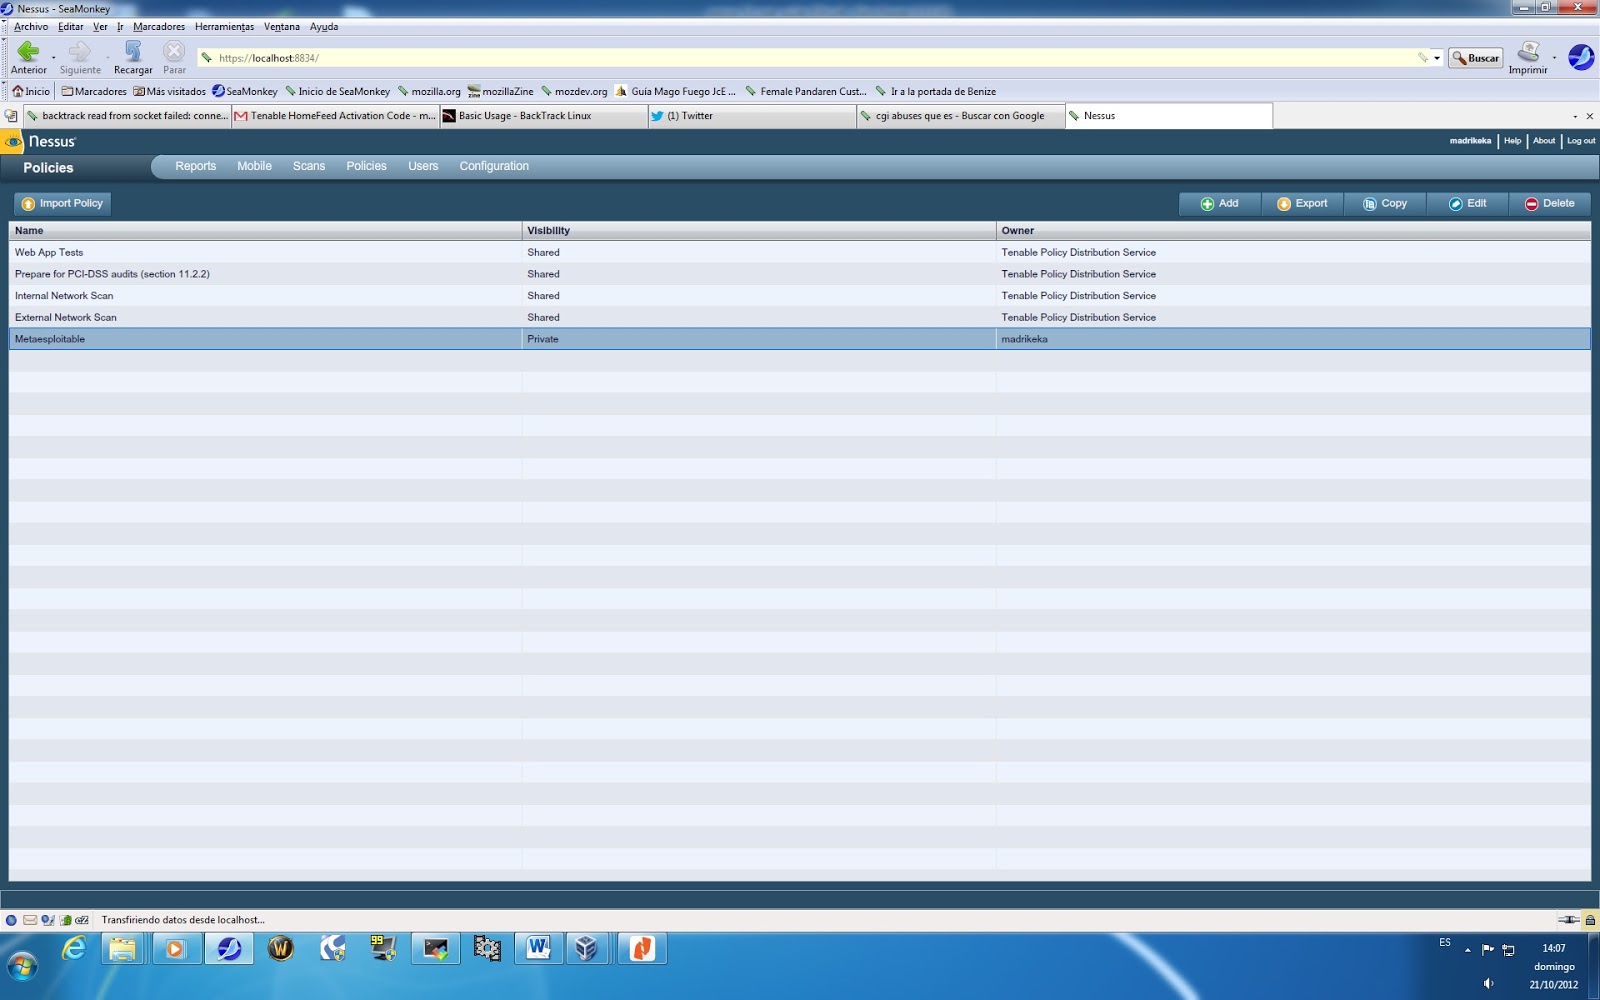Sort policies by the Name column header
The width and height of the screenshot is (1600, 1000).
point(265,231)
